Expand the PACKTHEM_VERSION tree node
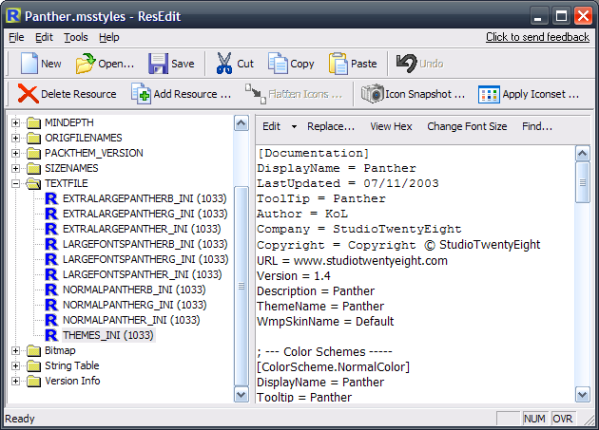Screen dimensions: 599x430 15,153
